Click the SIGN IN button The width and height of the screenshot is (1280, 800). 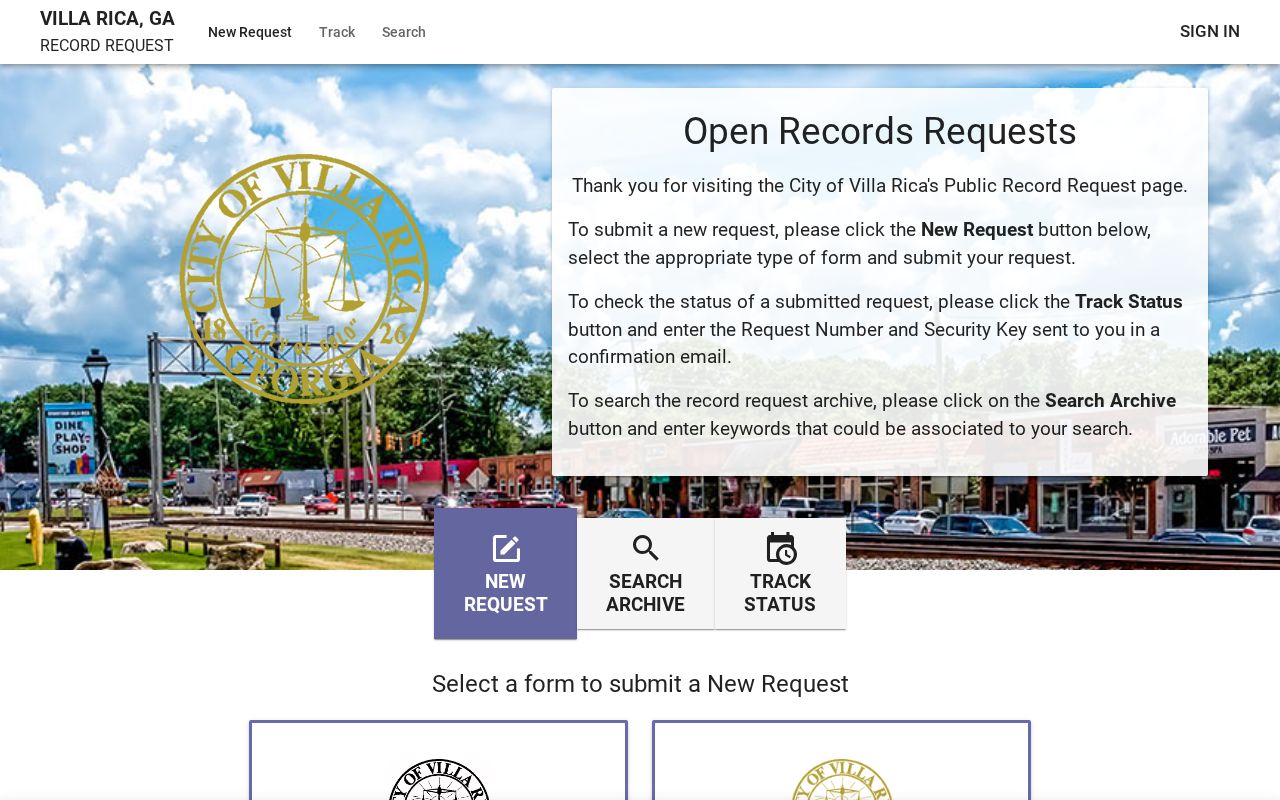(1210, 31)
